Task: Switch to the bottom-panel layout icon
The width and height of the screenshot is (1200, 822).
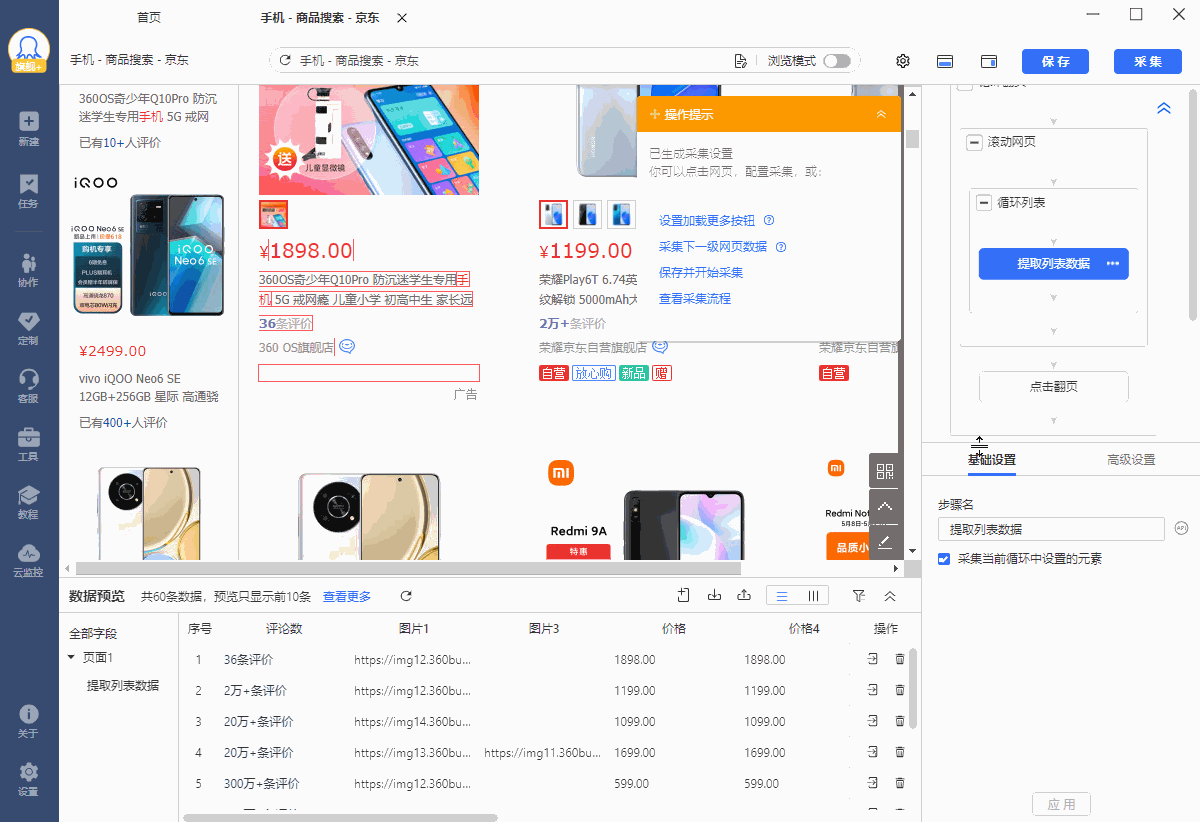Action: pos(945,61)
